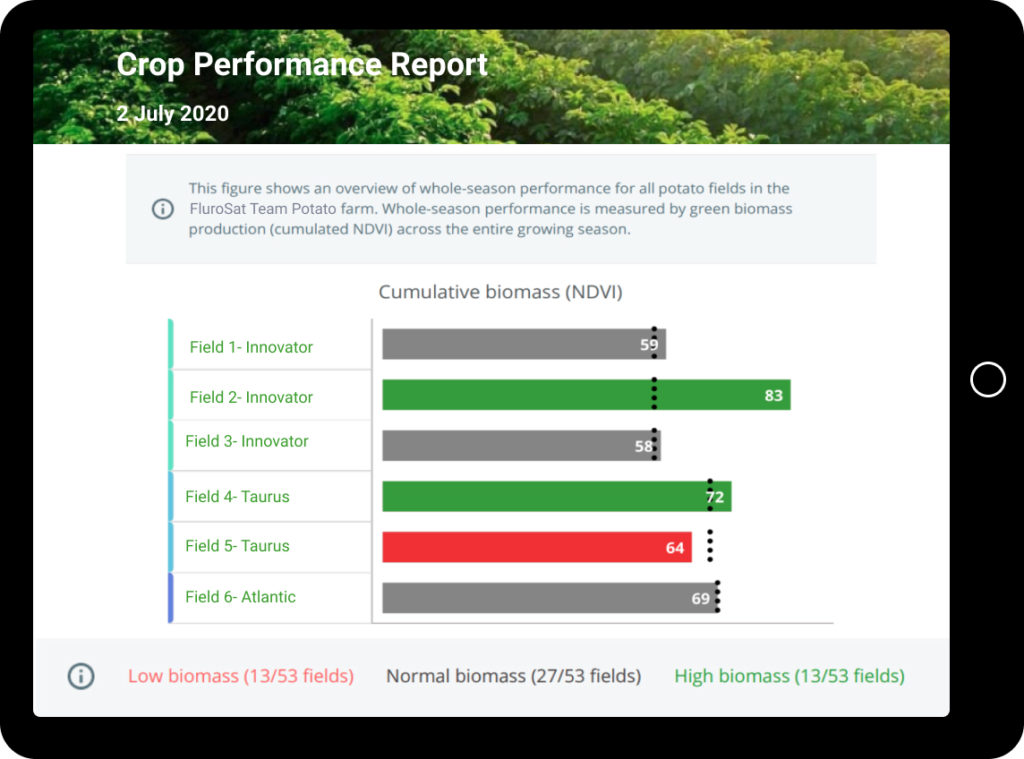The width and height of the screenshot is (1024, 759).
Task: Click the Cumulative biomass (NDVI) chart title
Action: click(500, 291)
